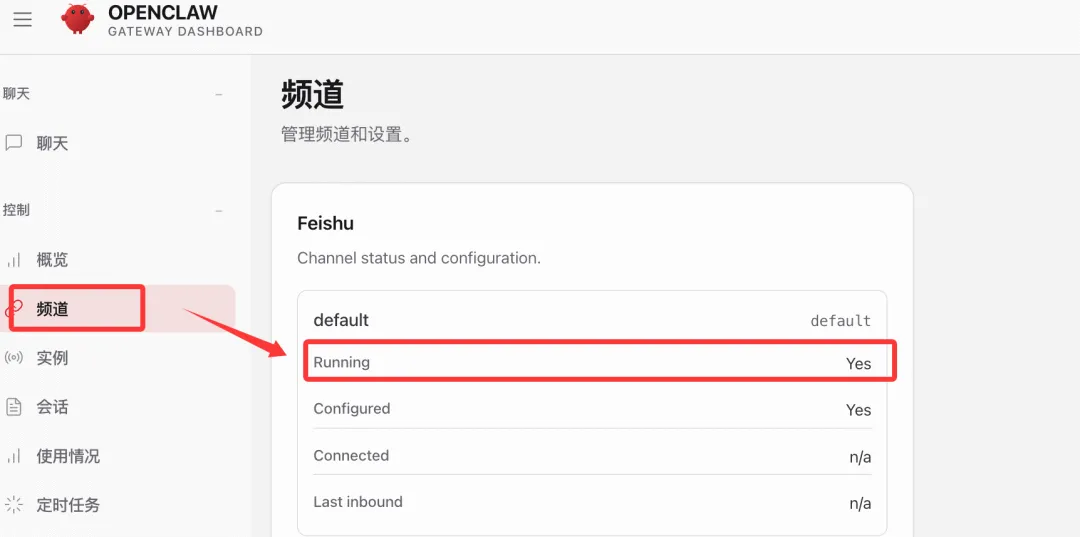Click the document icon beside 会话

tap(14, 407)
